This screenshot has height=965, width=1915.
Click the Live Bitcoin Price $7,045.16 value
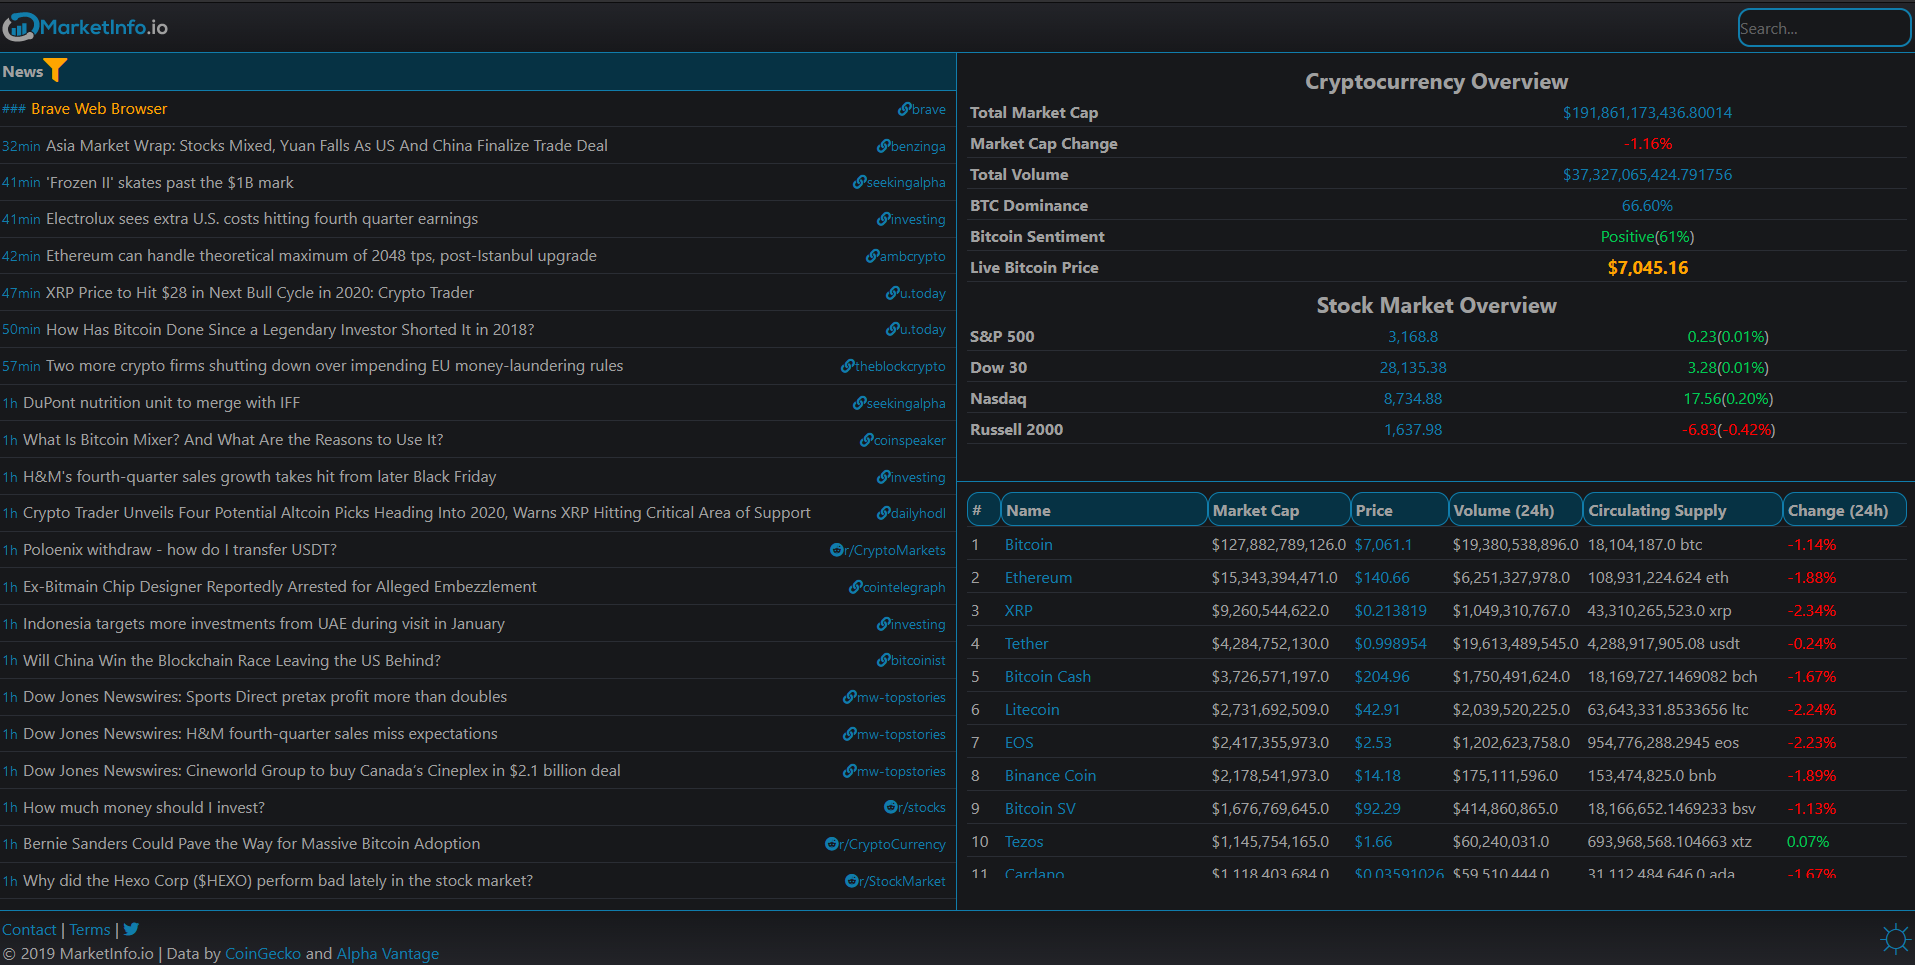click(1647, 268)
